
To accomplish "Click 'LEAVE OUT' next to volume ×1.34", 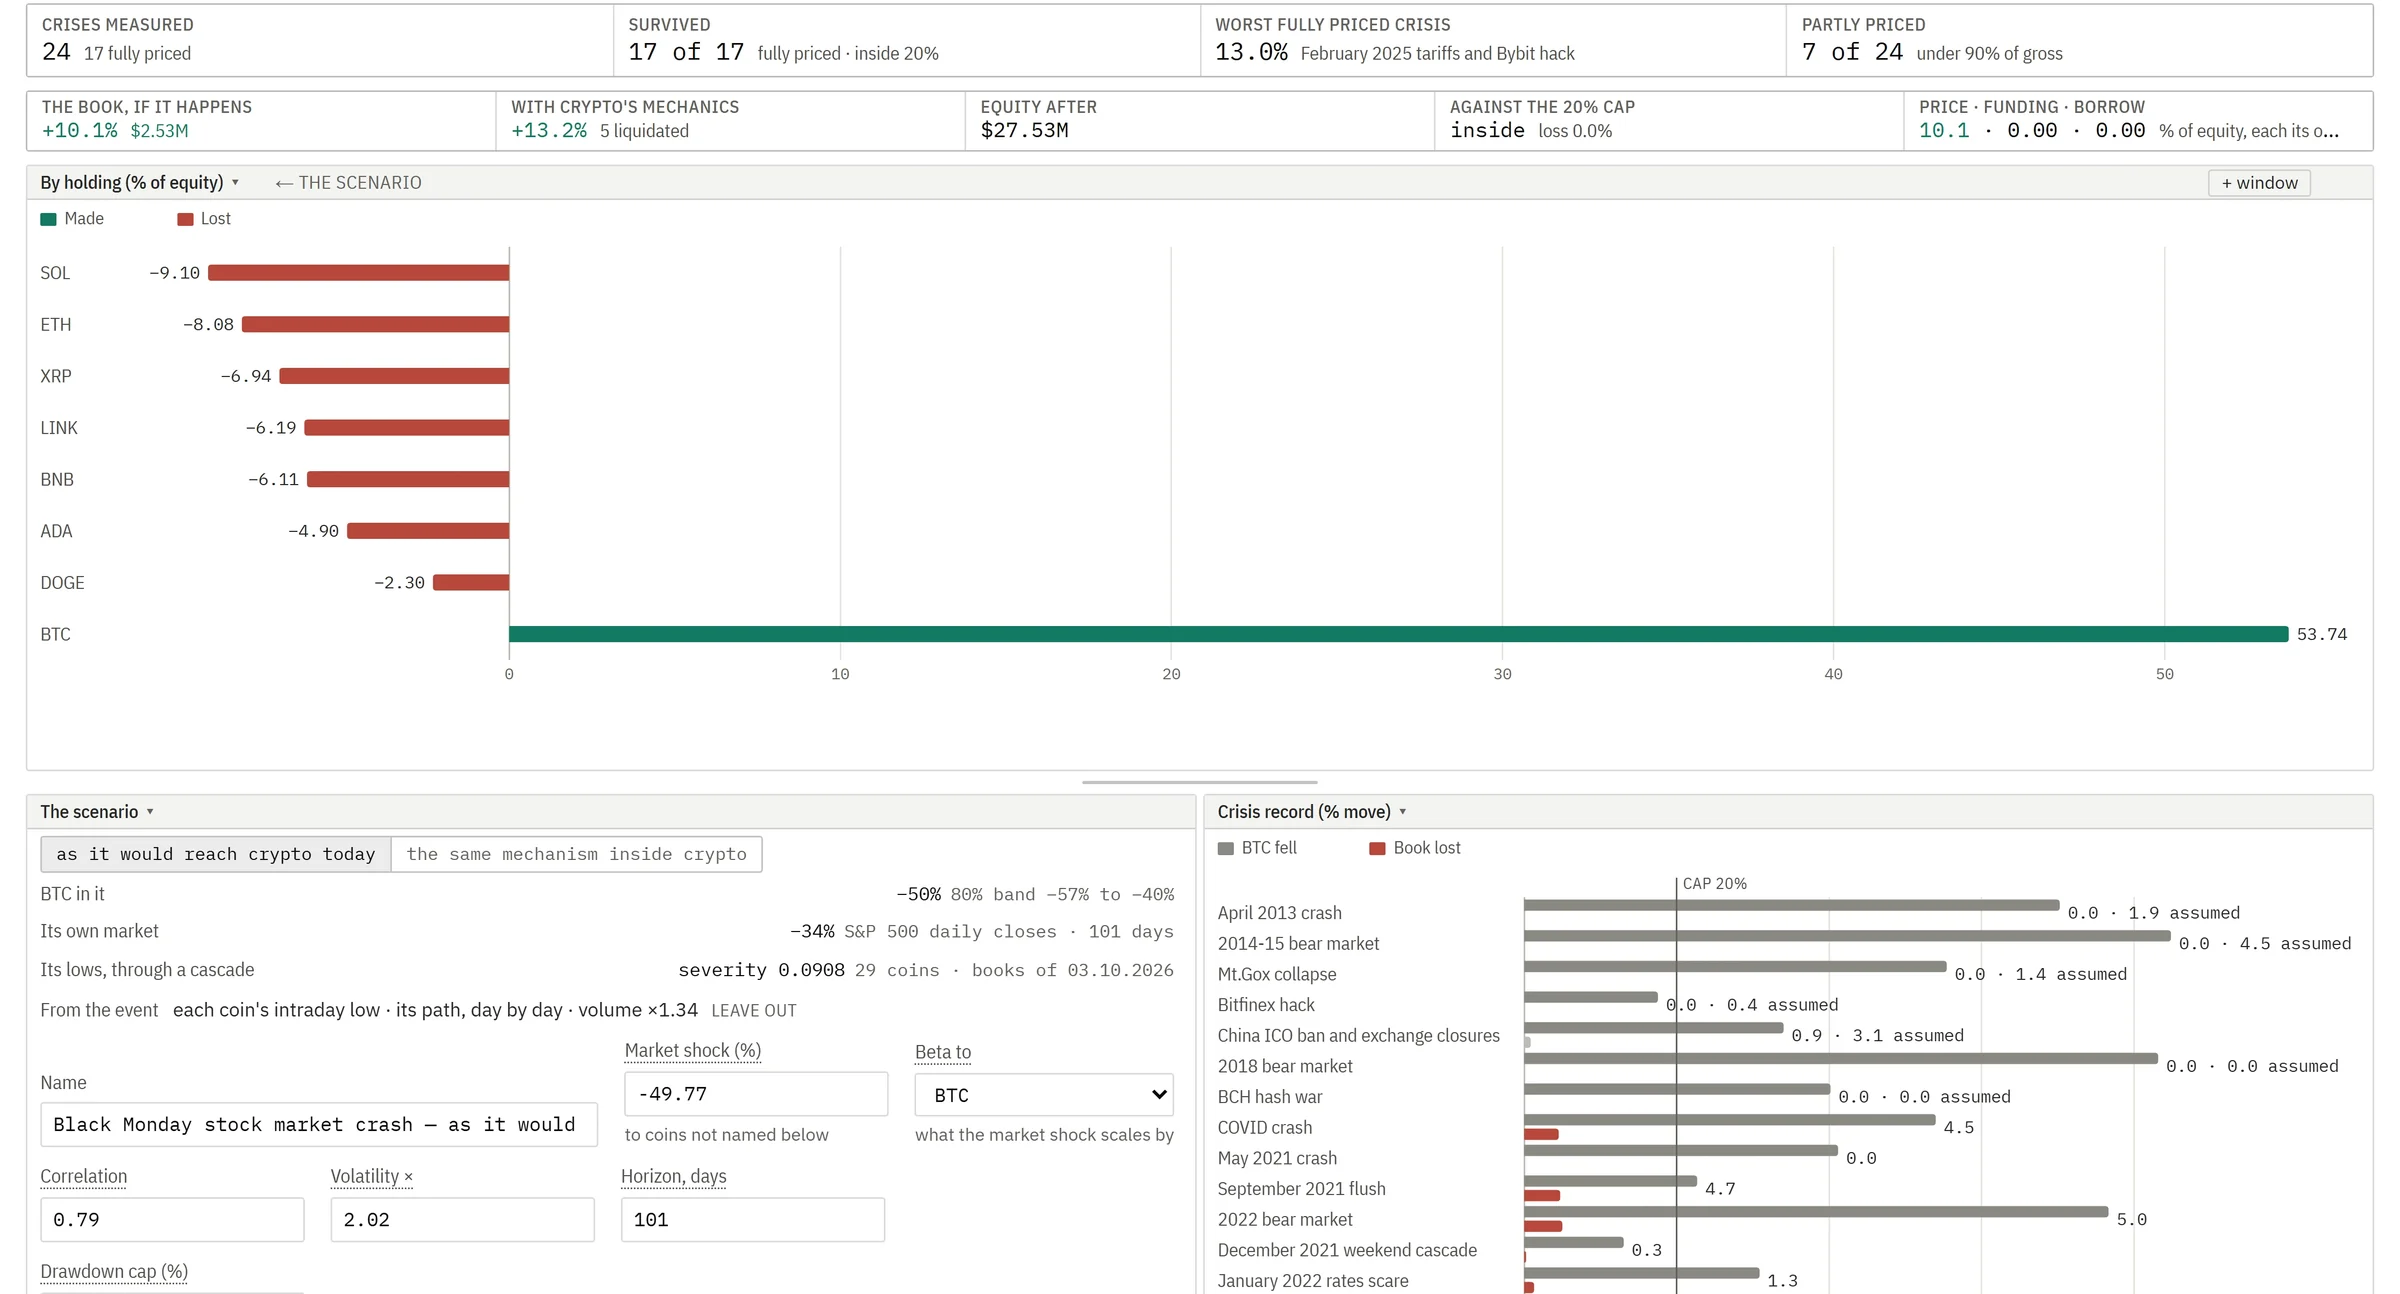I will click(754, 1011).
